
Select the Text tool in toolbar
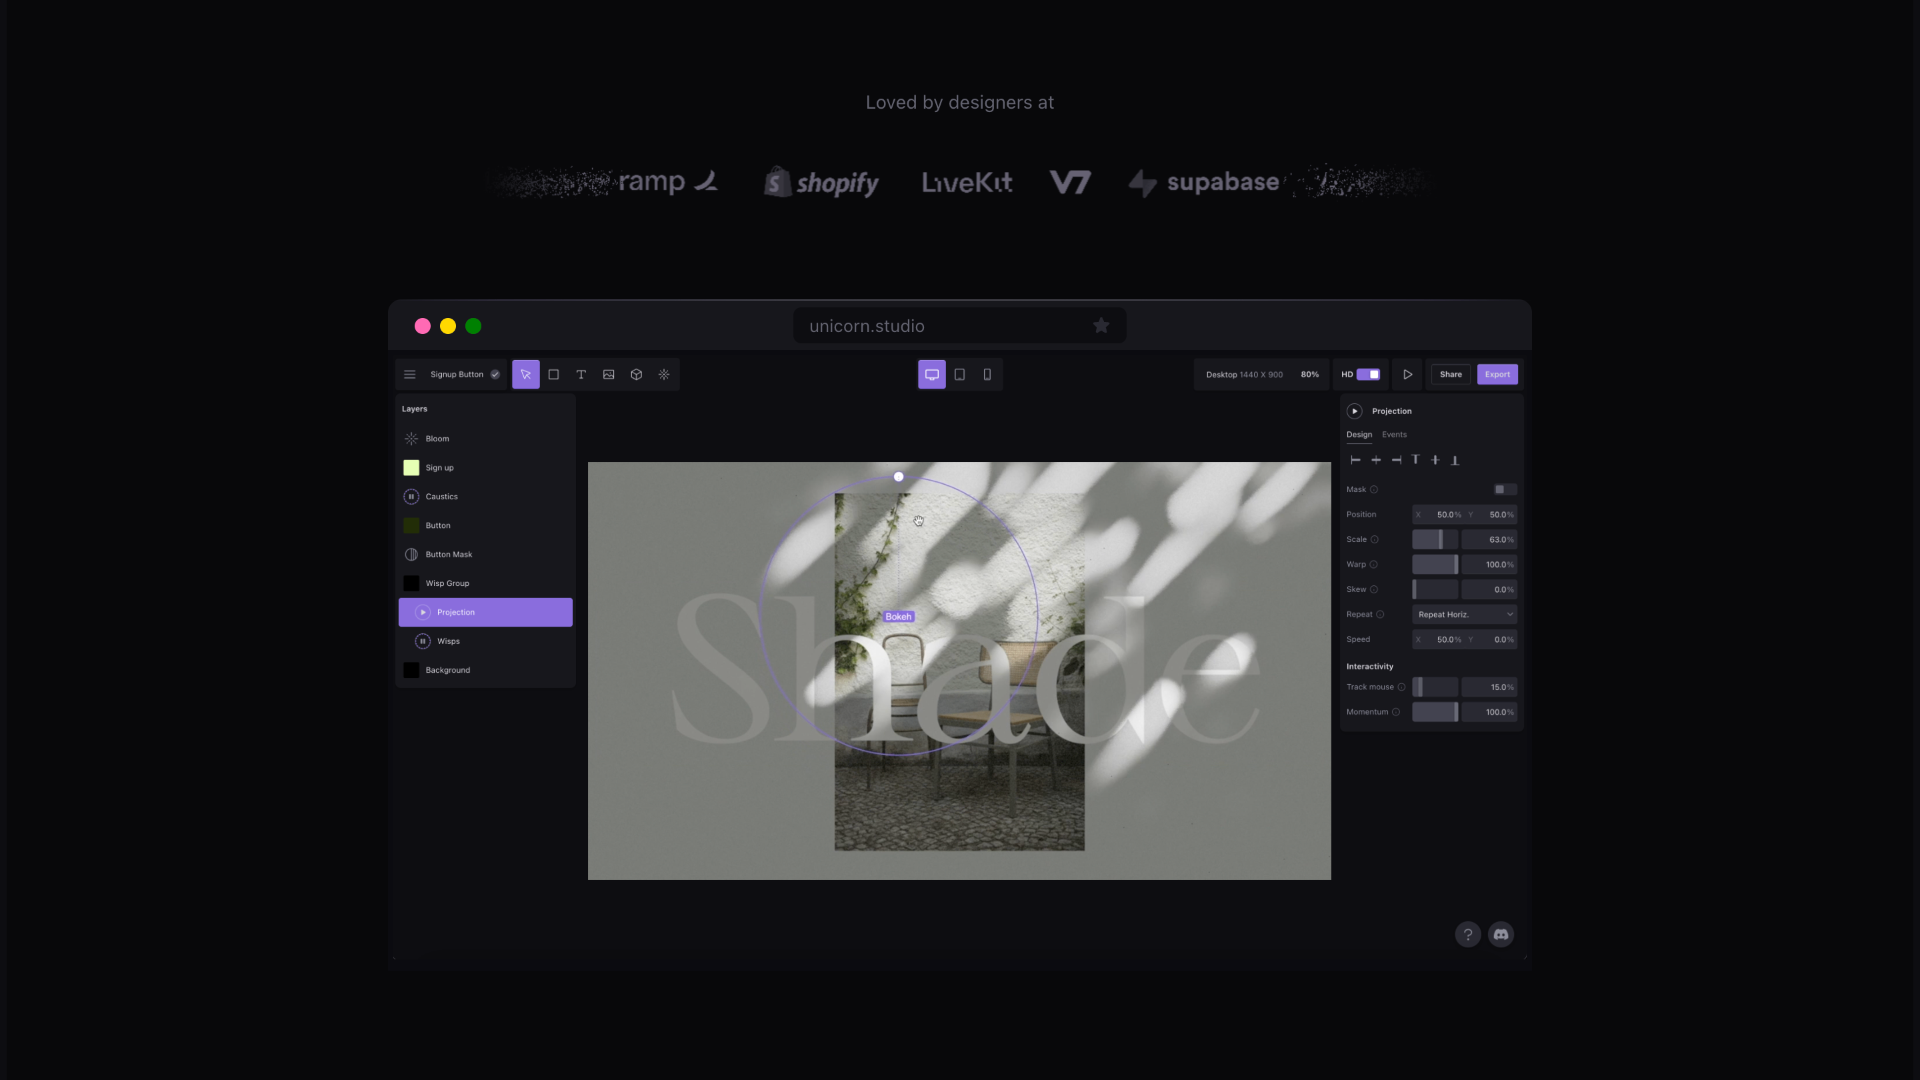pyautogui.click(x=581, y=374)
